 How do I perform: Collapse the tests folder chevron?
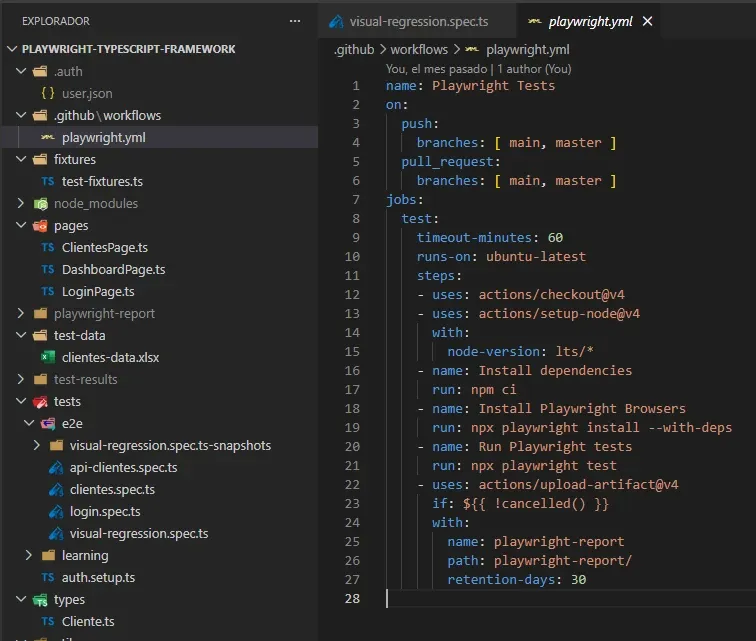click(x=21, y=401)
